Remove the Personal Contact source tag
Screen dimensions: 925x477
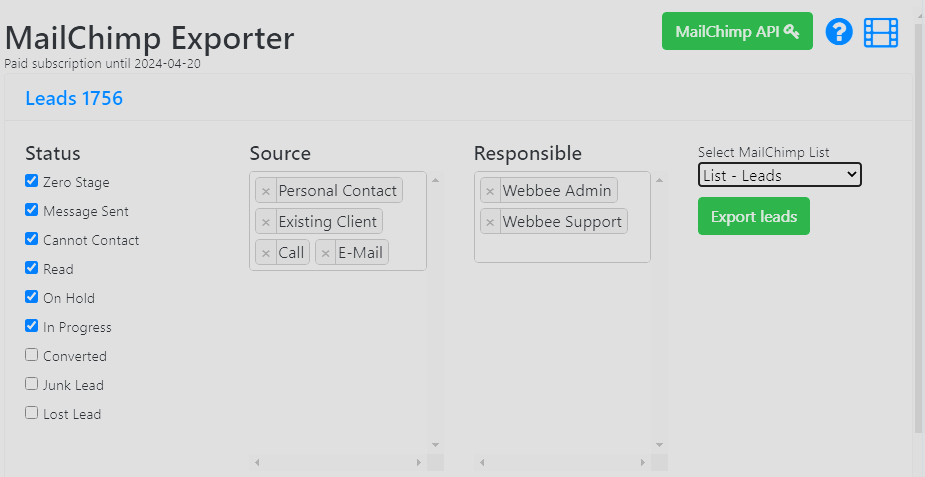[266, 191]
